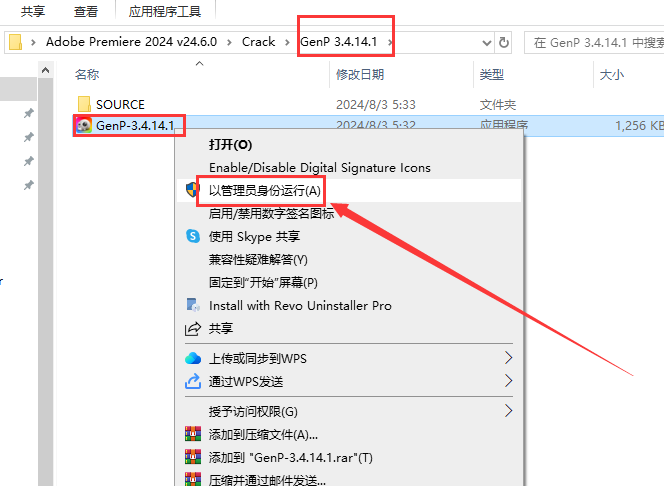Sort by the 修改日期 column header
The width and height of the screenshot is (664, 486).
pyautogui.click(x=360, y=75)
